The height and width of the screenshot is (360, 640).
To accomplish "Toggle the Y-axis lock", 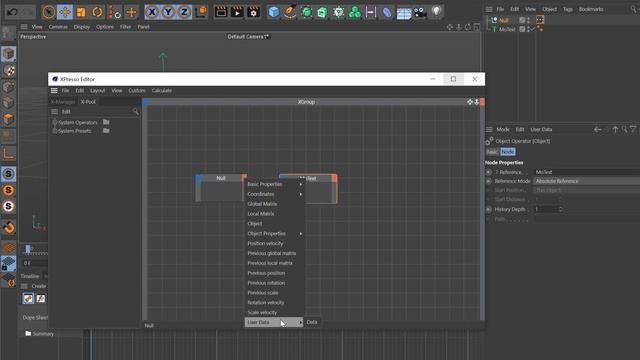I will tap(168, 12).
